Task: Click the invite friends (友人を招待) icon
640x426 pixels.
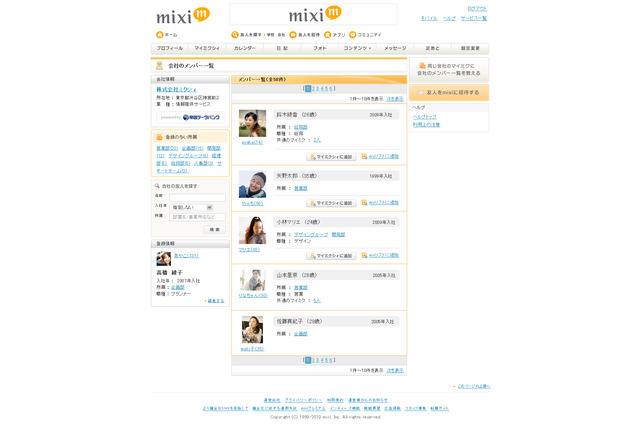Action: pyautogui.click(x=293, y=35)
